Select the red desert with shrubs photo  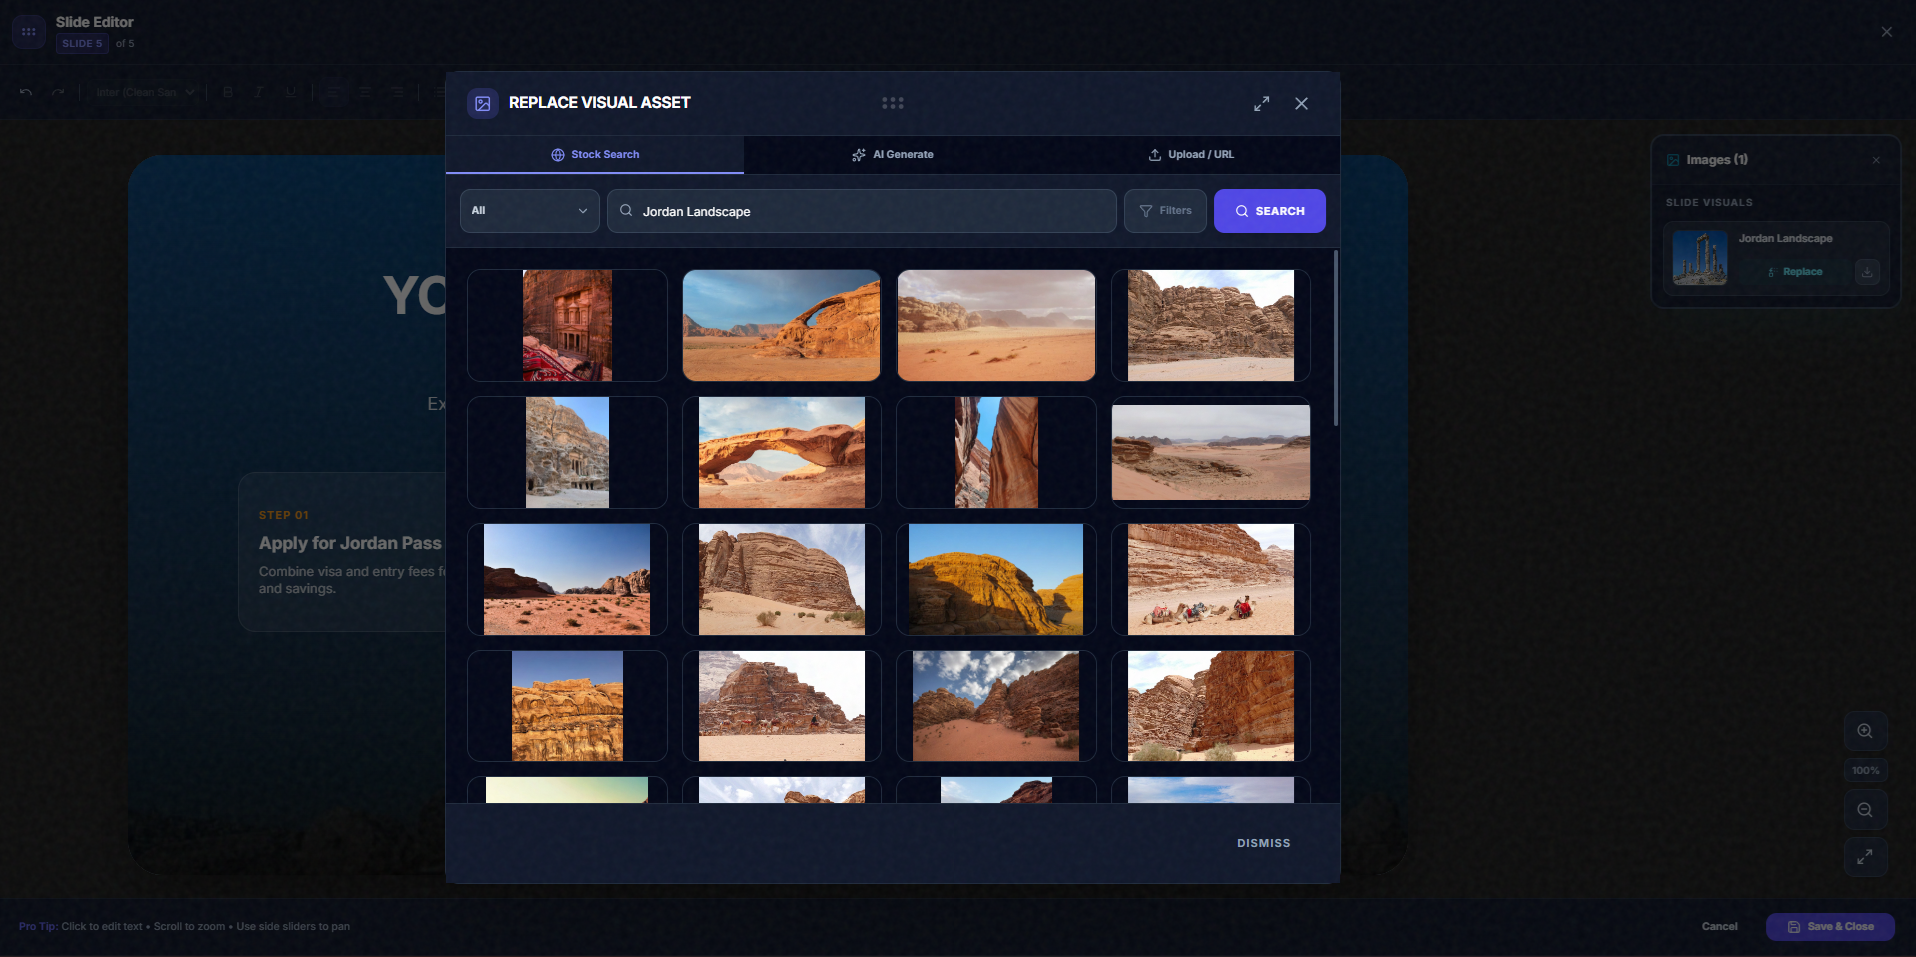tap(567, 579)
